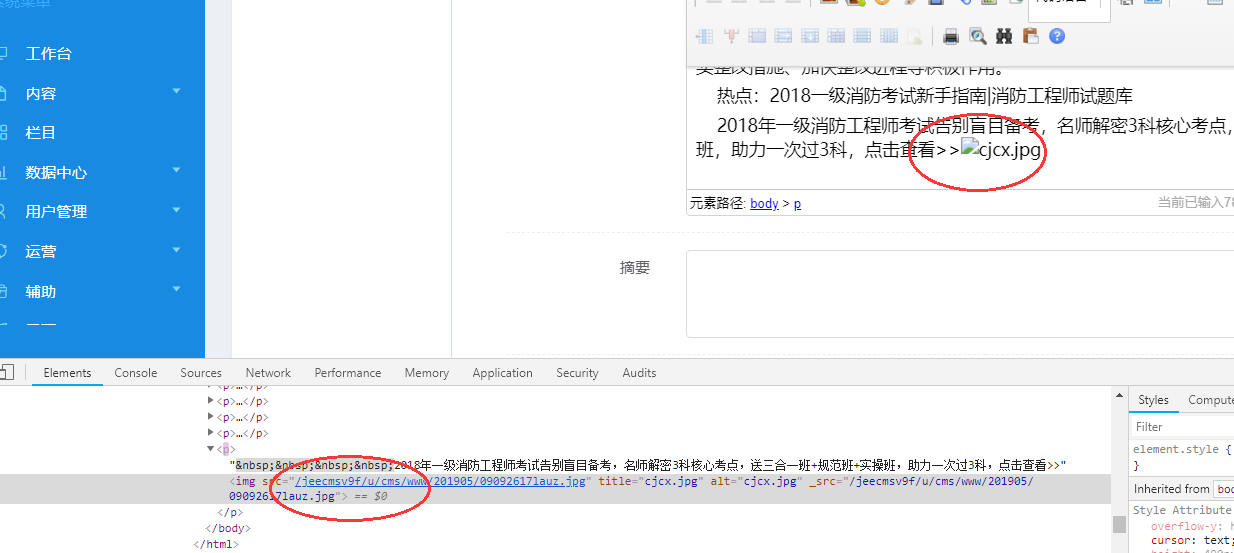Select 辅助 sidebar menu item
Viewport: 1234px width, 553px height.
click(x=41, y=291)
